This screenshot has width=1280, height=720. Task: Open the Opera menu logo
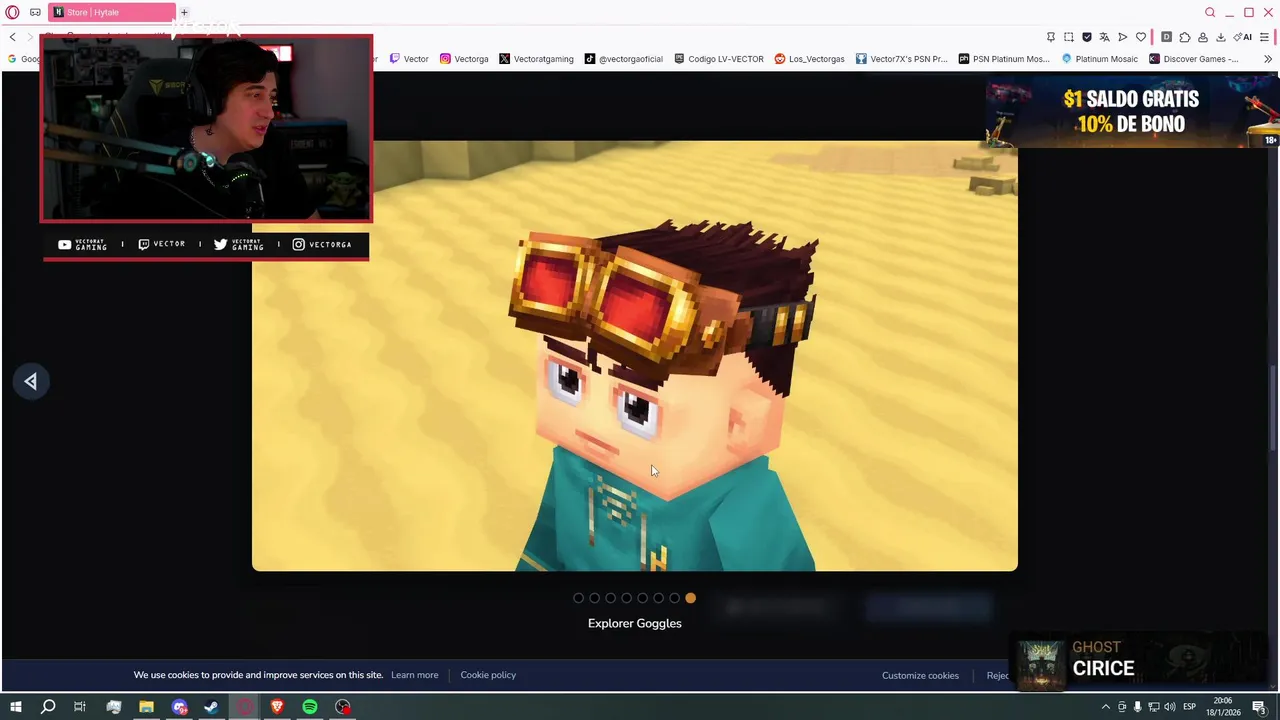(12, 12)
